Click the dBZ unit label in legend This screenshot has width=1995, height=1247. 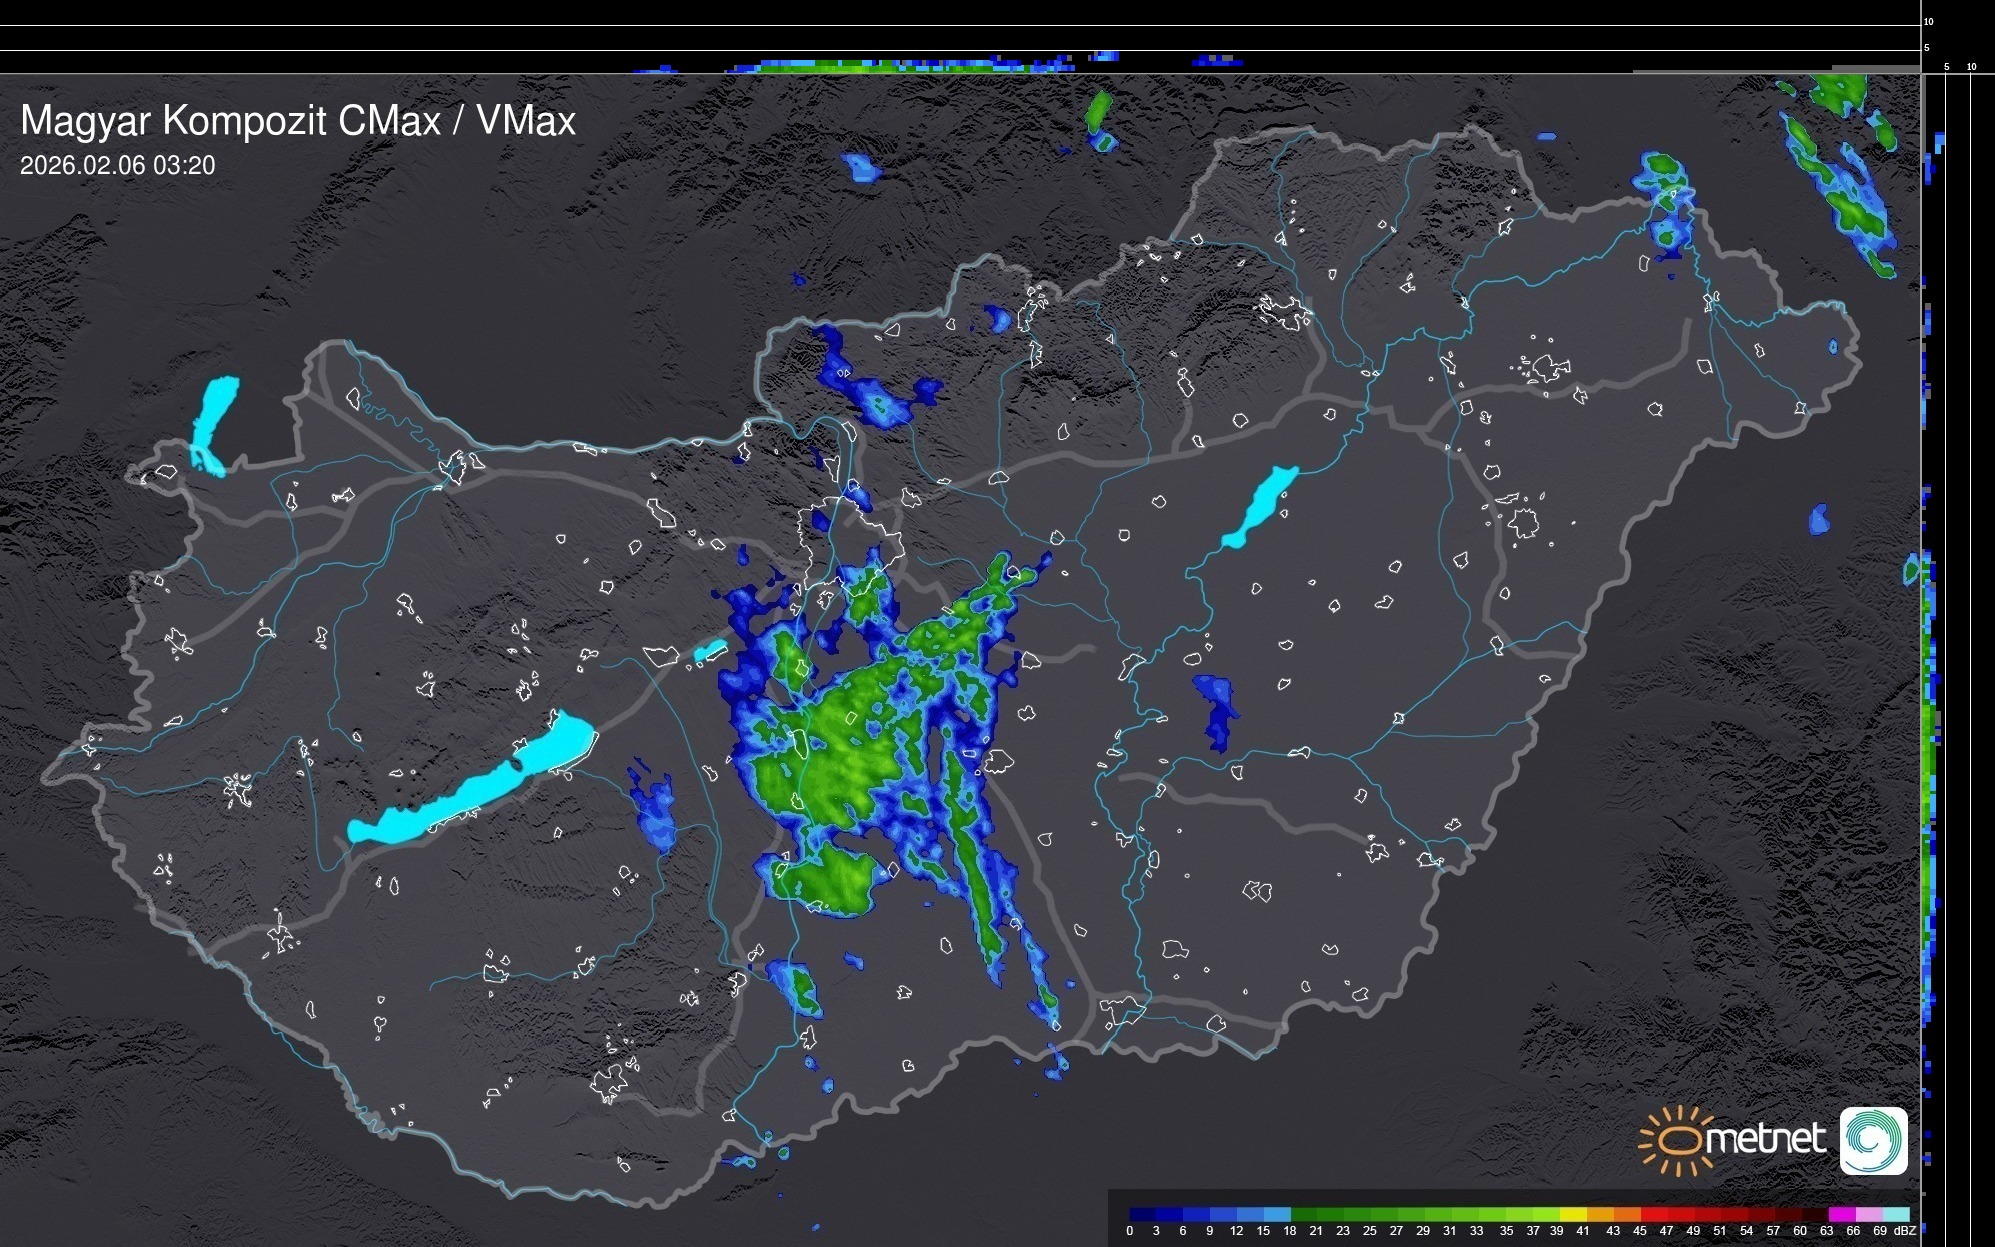point(1905,1231)
